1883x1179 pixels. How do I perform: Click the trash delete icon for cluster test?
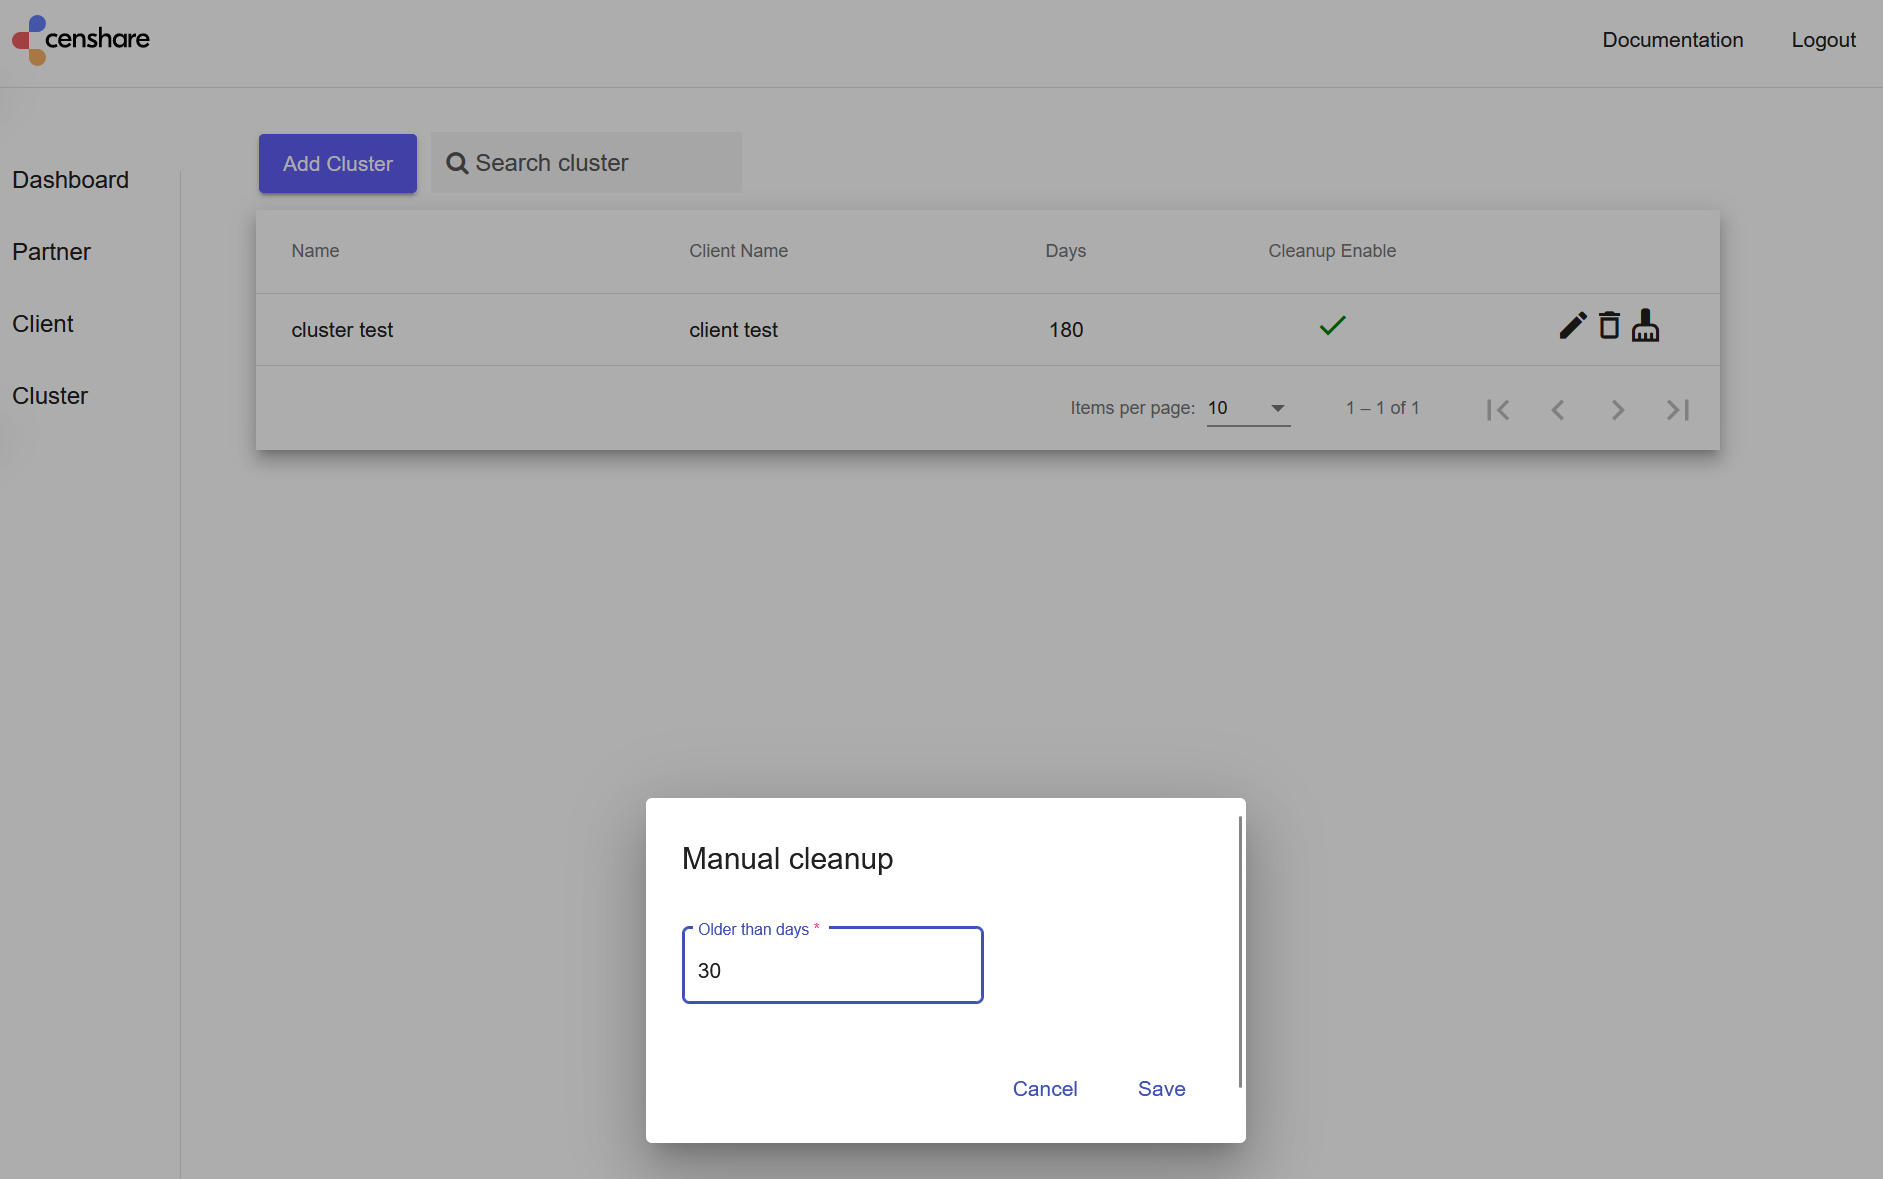1609,326
